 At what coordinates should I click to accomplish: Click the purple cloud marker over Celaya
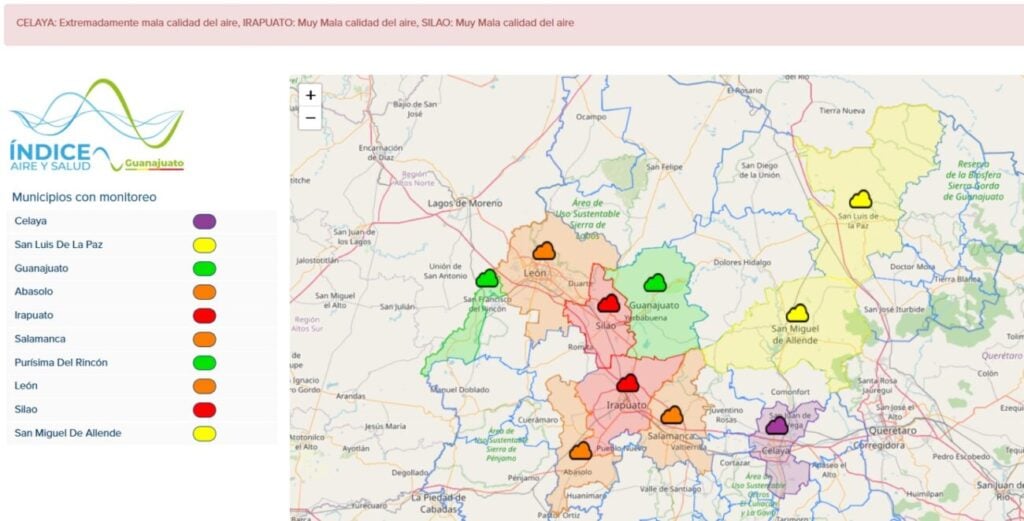point(777,425)
